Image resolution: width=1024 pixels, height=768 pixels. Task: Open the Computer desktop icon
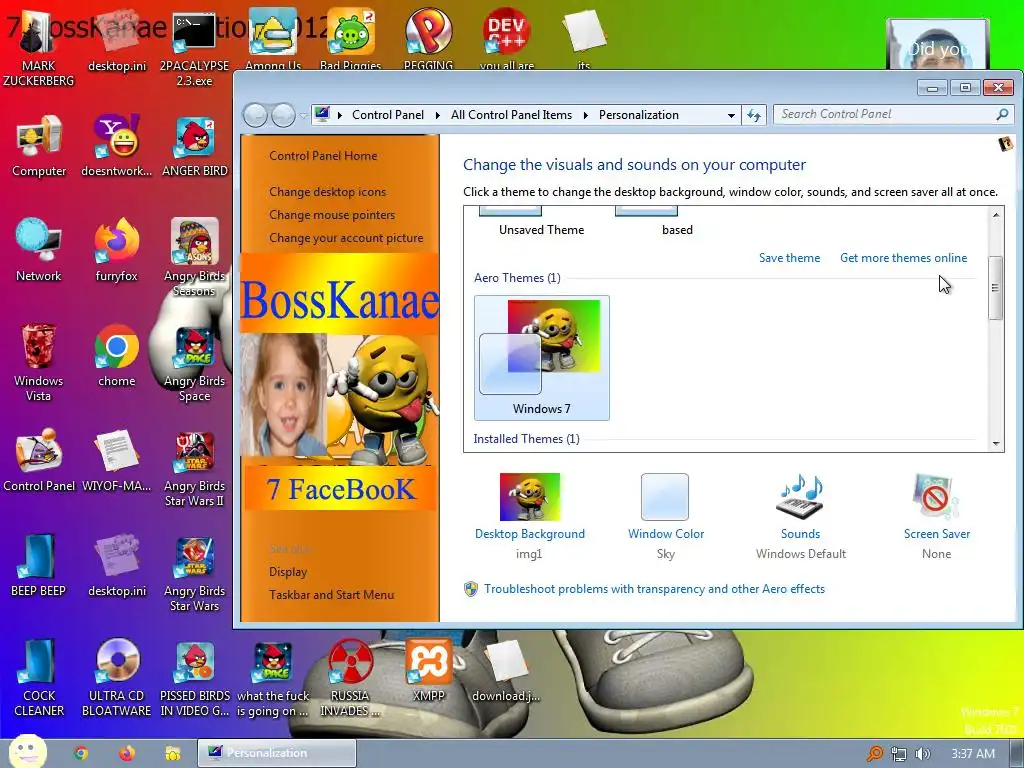click(x=39, y=147)
